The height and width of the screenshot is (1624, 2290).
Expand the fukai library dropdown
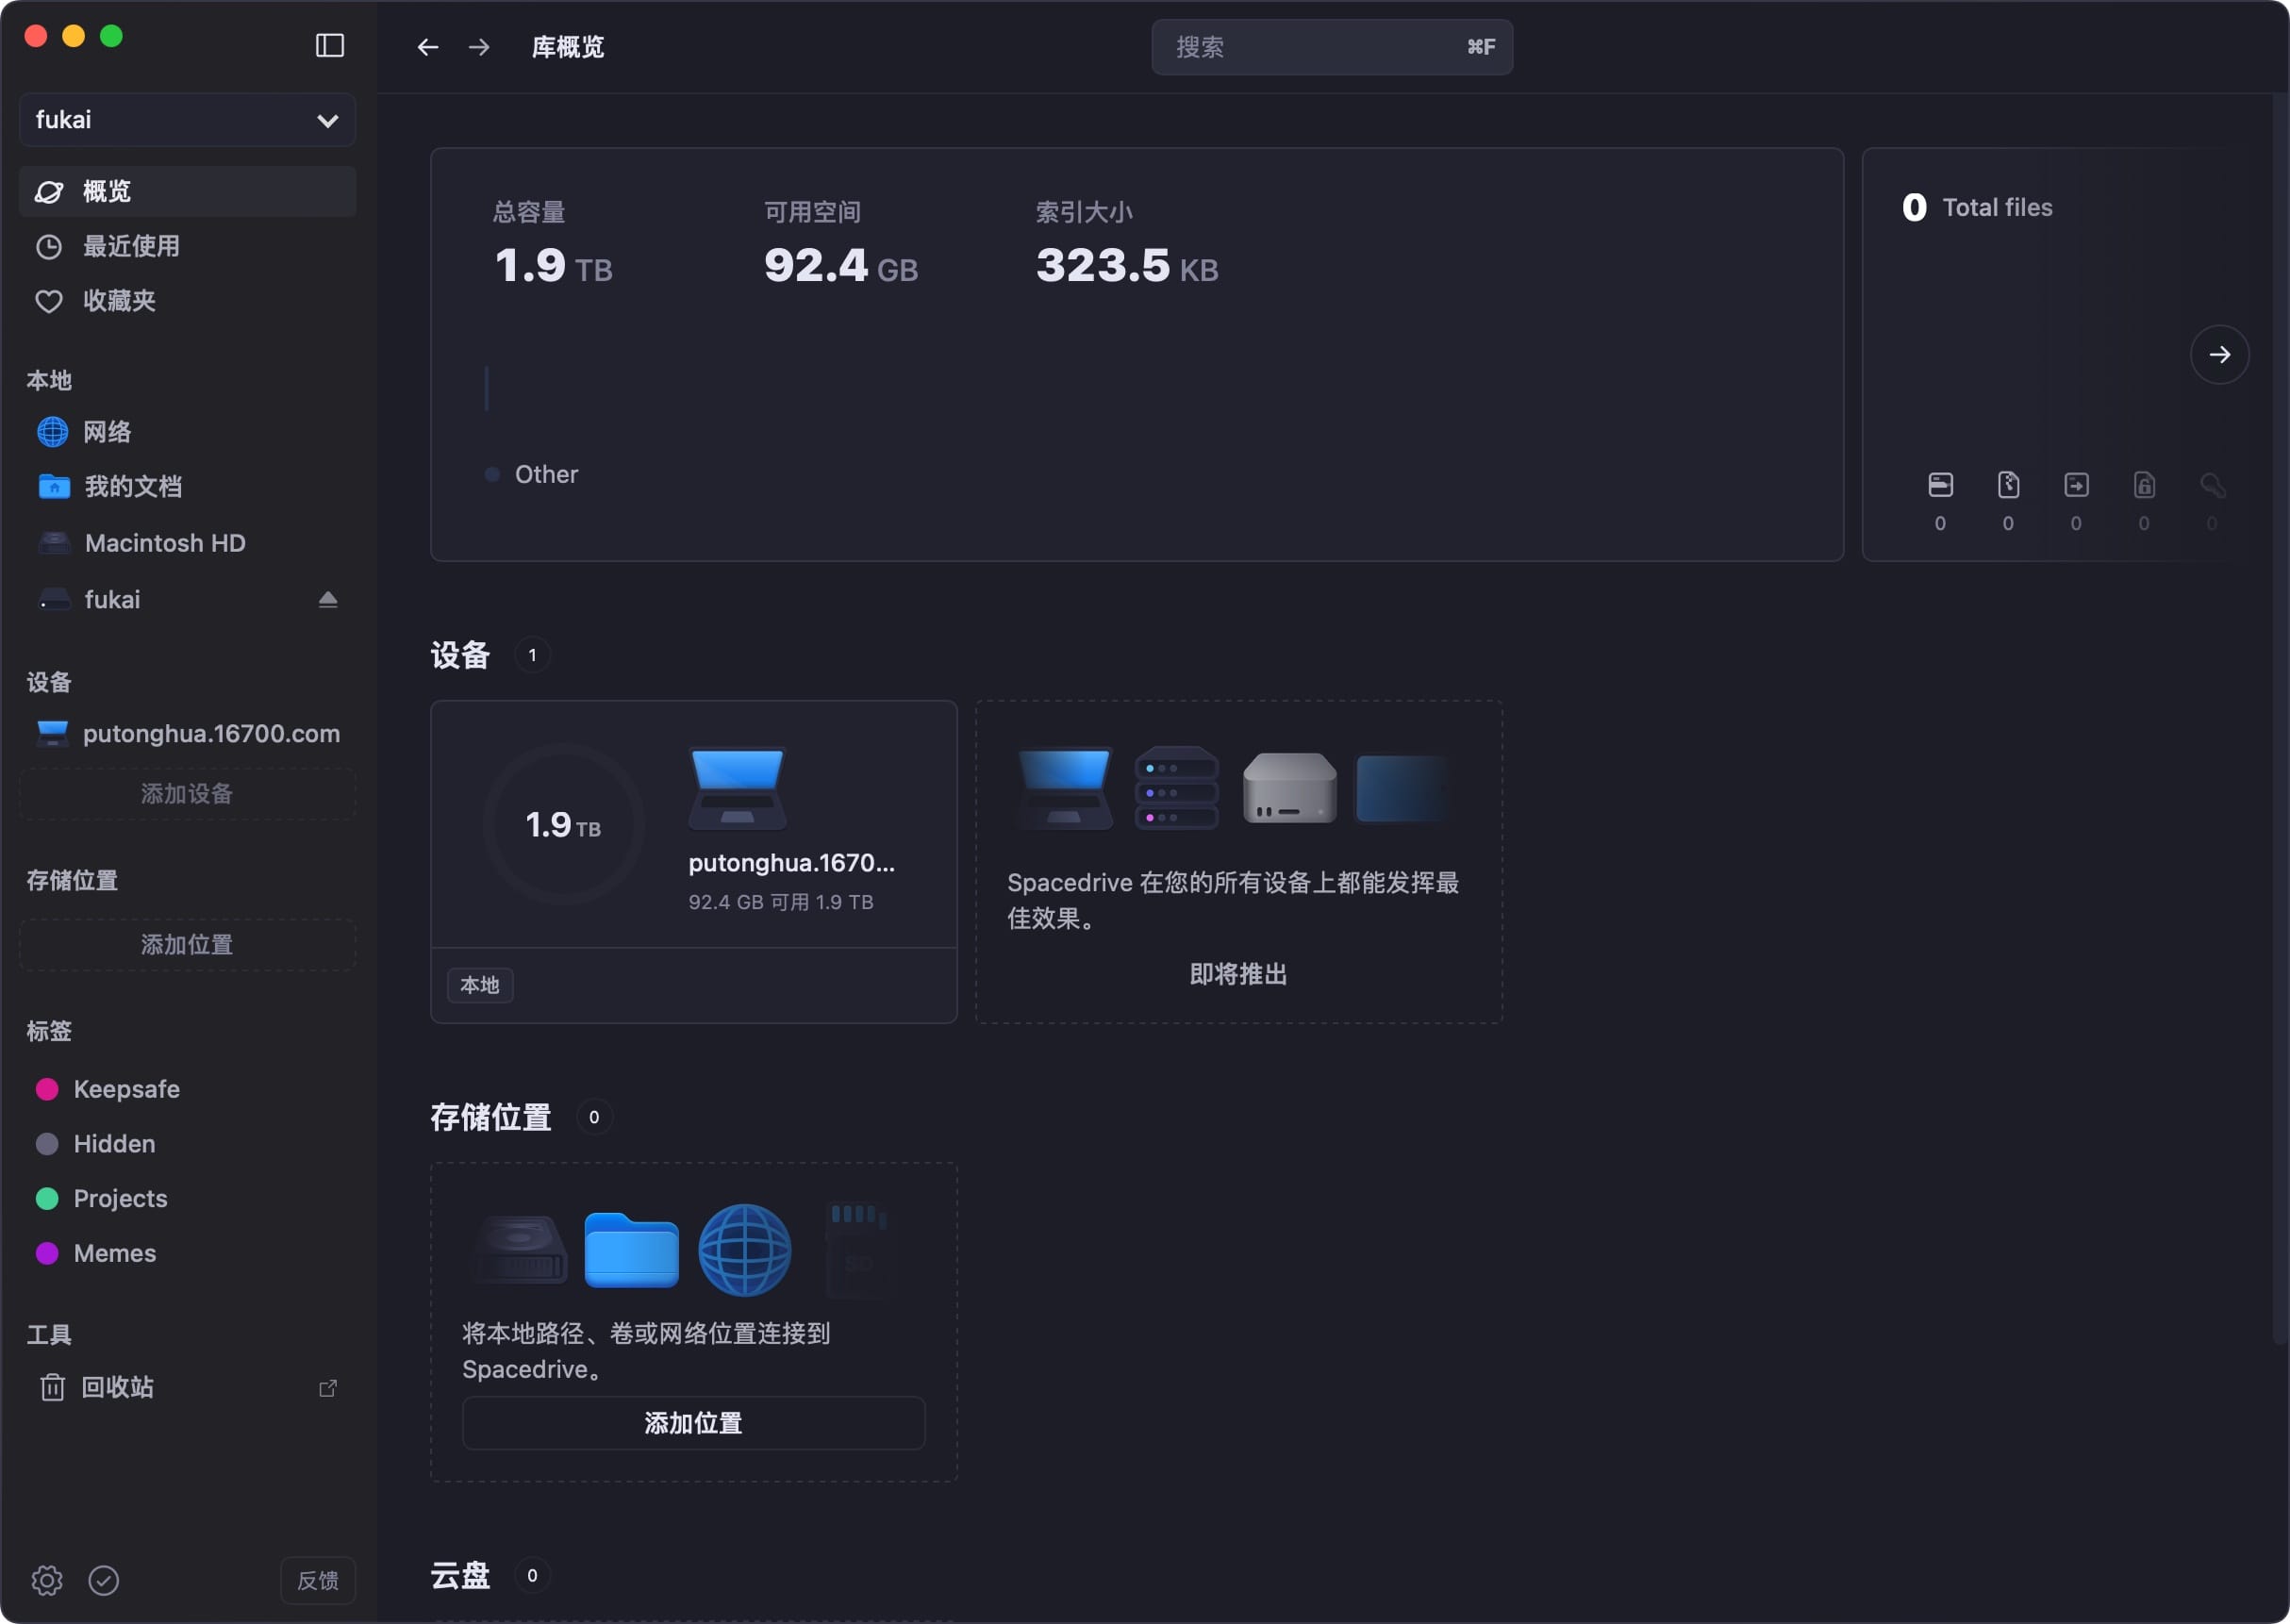[x=188, y=120]
